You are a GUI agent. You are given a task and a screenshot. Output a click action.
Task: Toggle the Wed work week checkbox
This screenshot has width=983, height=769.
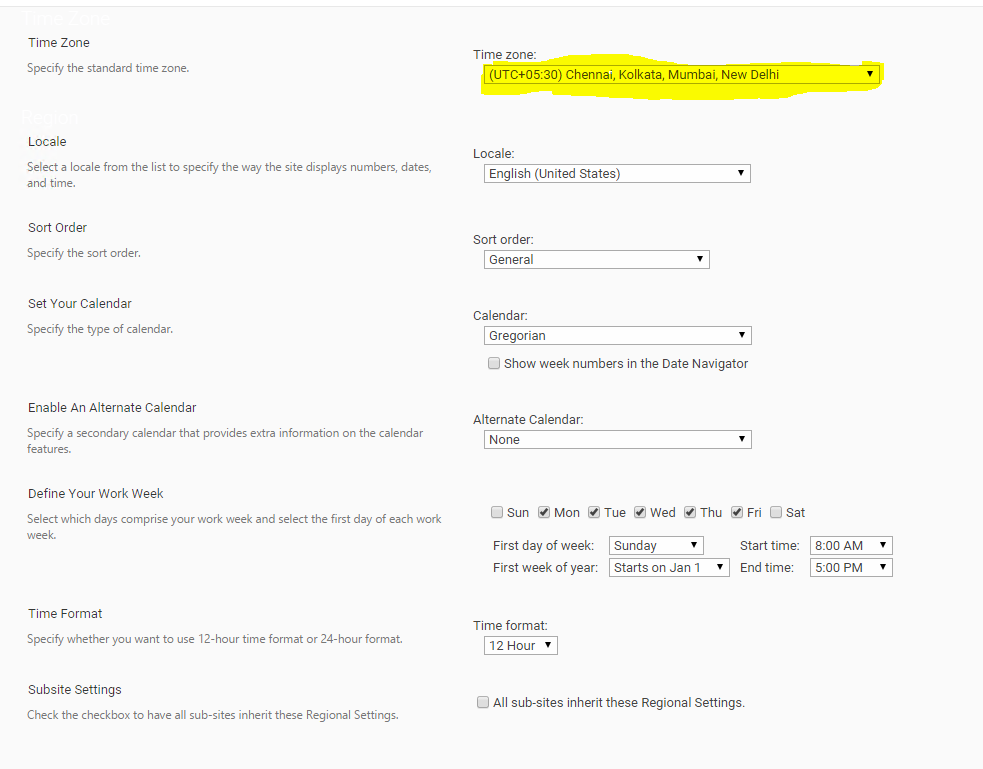(x=640, y=512)
